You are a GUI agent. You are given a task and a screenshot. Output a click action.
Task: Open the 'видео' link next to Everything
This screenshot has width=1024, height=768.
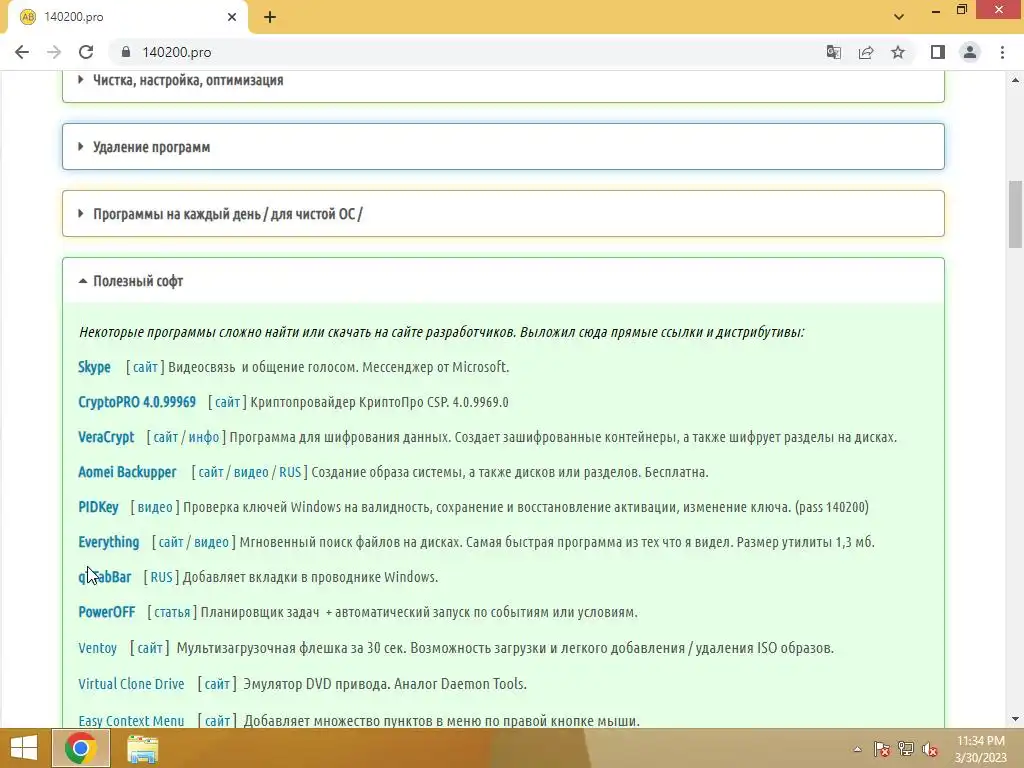point(212,542)
